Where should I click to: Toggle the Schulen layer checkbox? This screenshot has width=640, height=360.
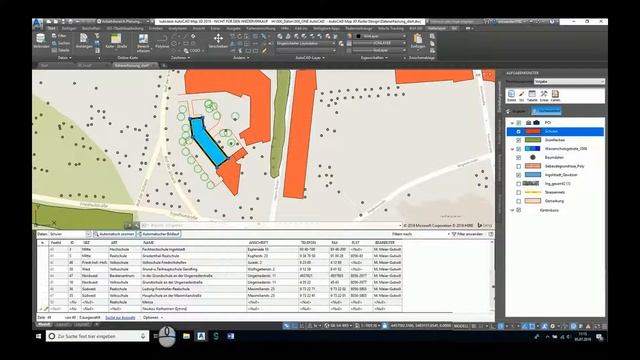tap(519, 131)
